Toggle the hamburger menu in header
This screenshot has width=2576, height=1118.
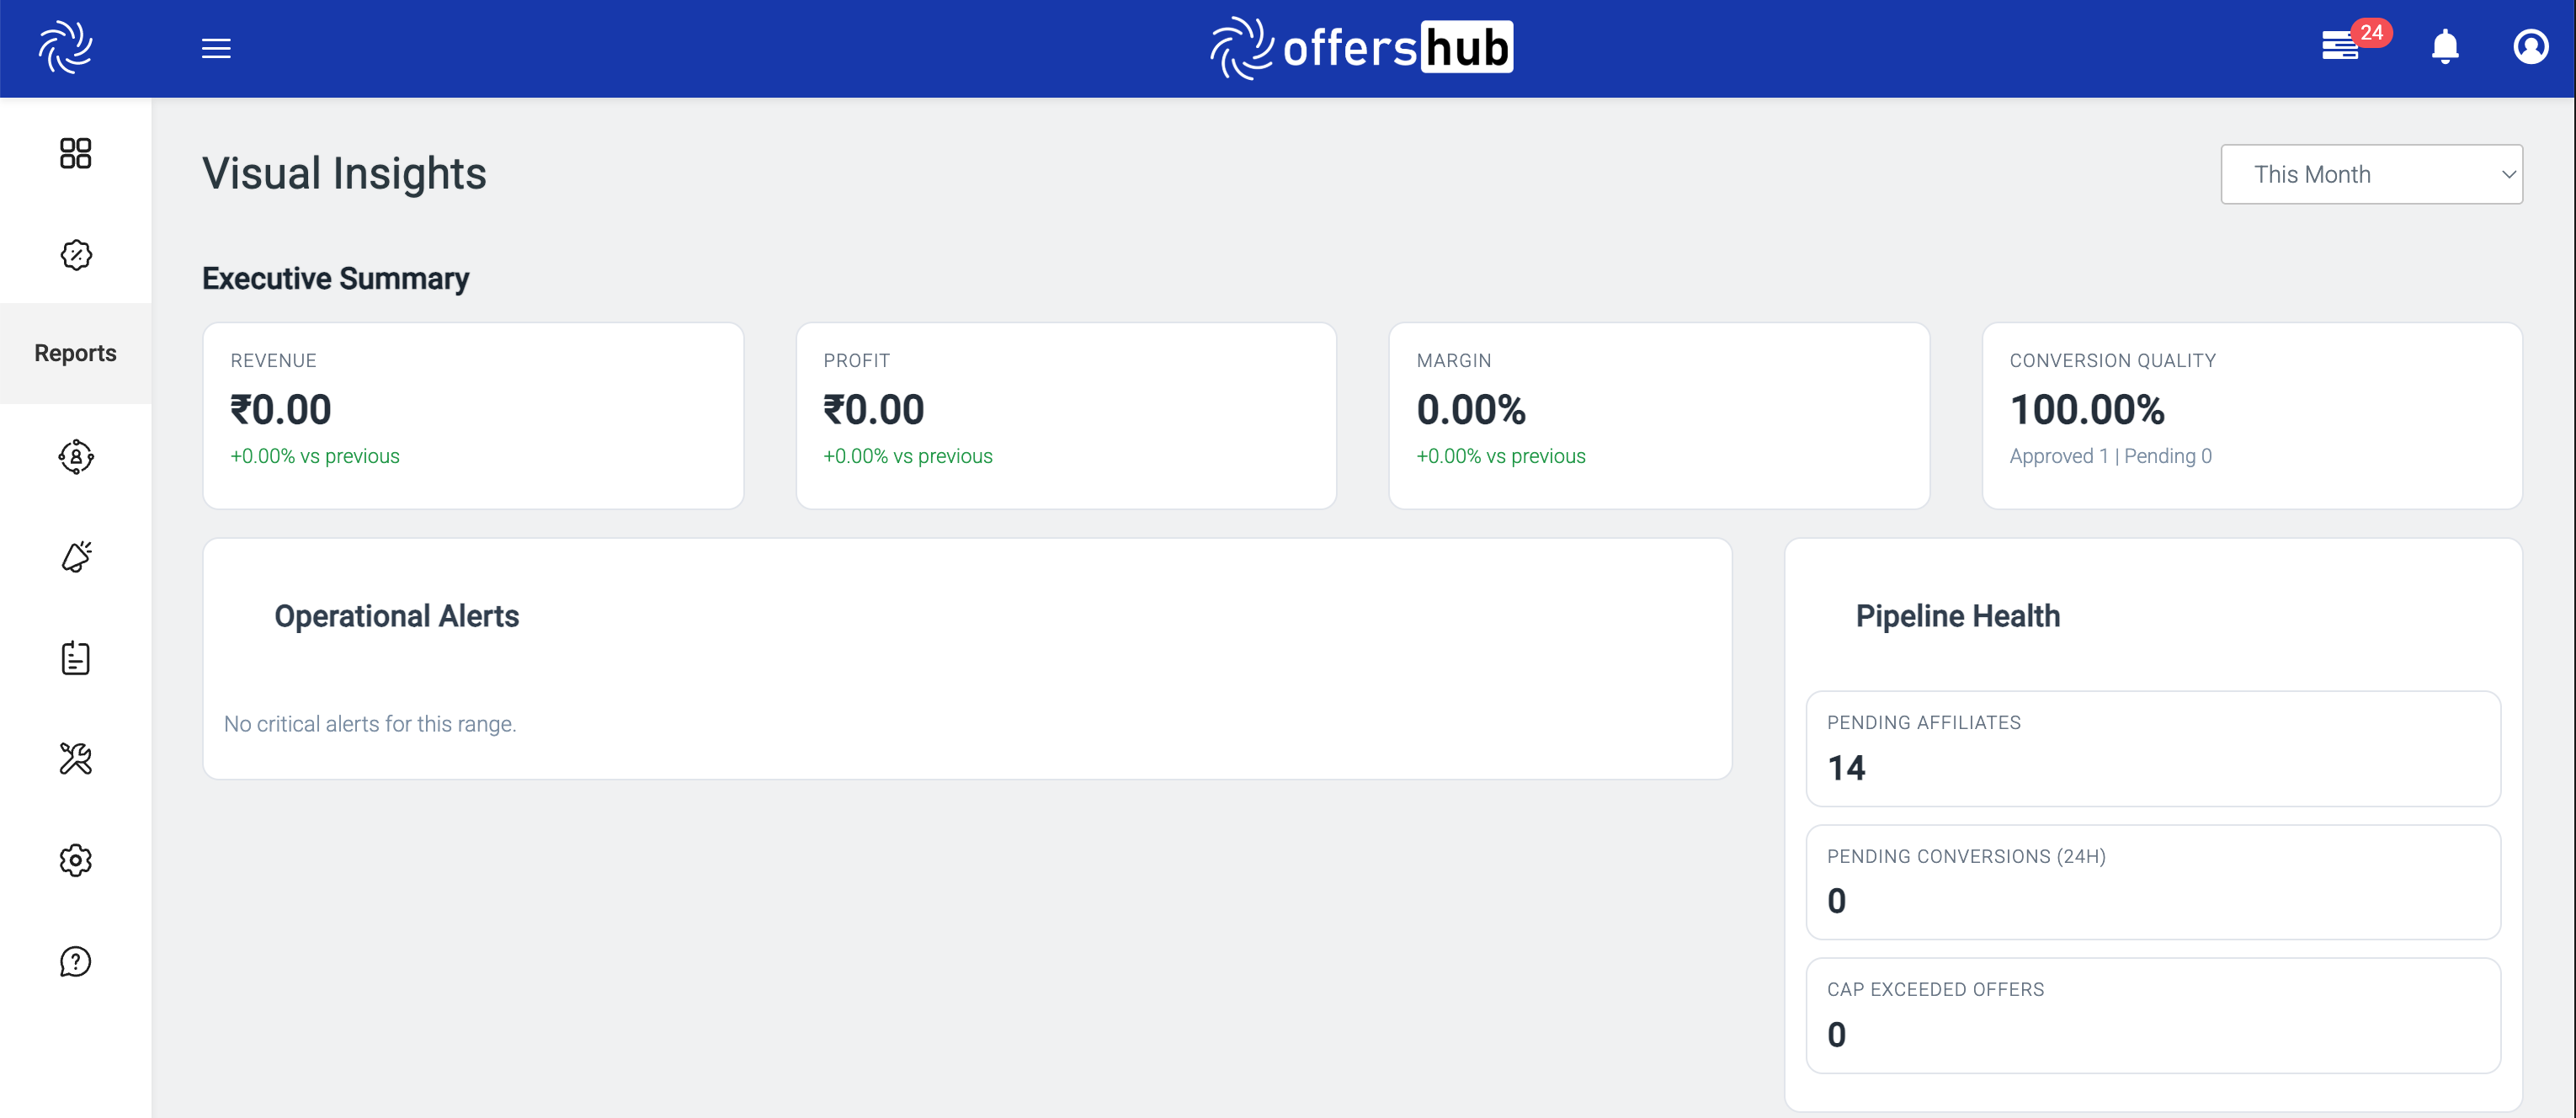pyautogui.click(x=216, y=48)
